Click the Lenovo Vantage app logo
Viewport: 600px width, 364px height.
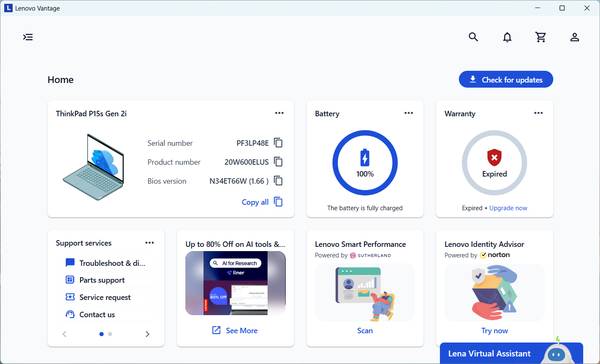tap(8, 8)
